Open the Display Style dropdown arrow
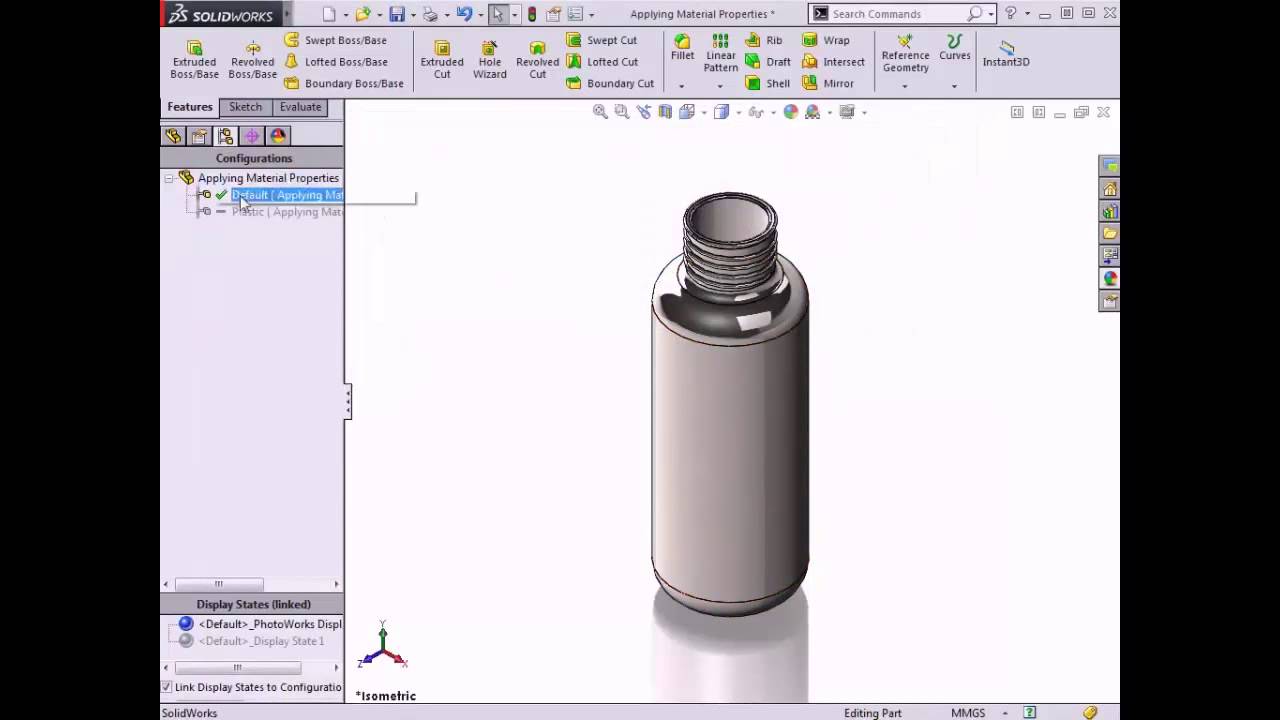1280x720 pixels. point(737,111)
